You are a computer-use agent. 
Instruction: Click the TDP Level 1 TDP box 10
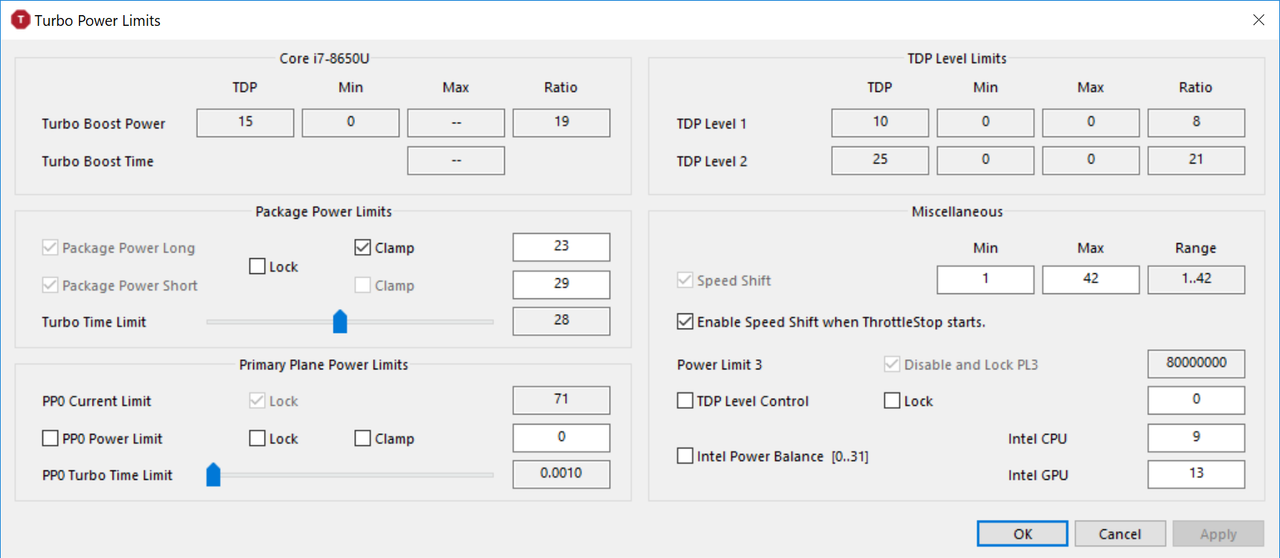[880, 123]
